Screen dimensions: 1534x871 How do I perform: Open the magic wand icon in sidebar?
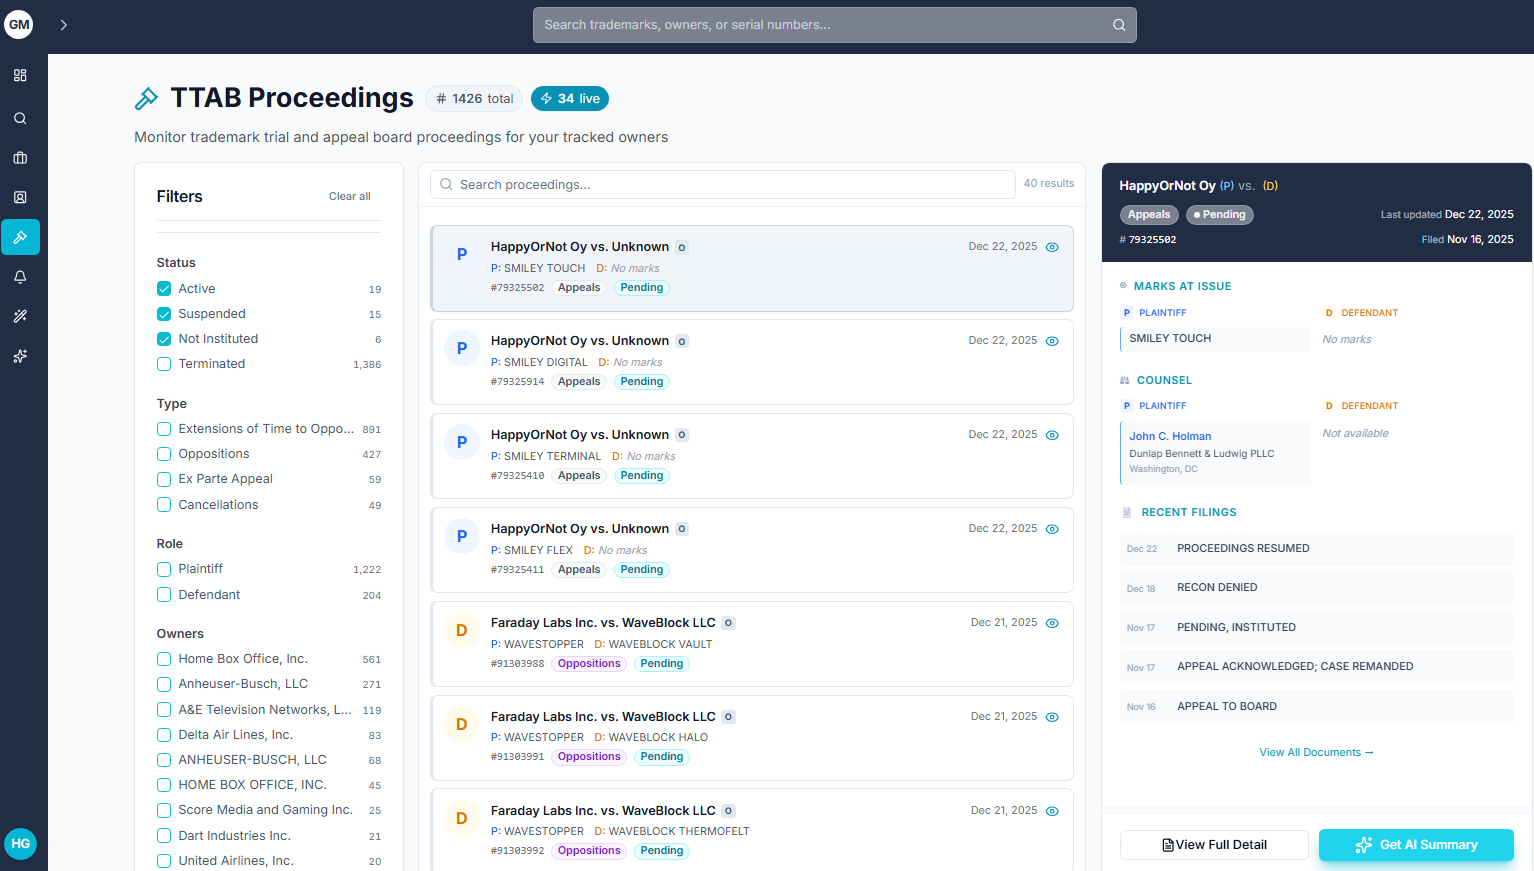tap(20, 316)
